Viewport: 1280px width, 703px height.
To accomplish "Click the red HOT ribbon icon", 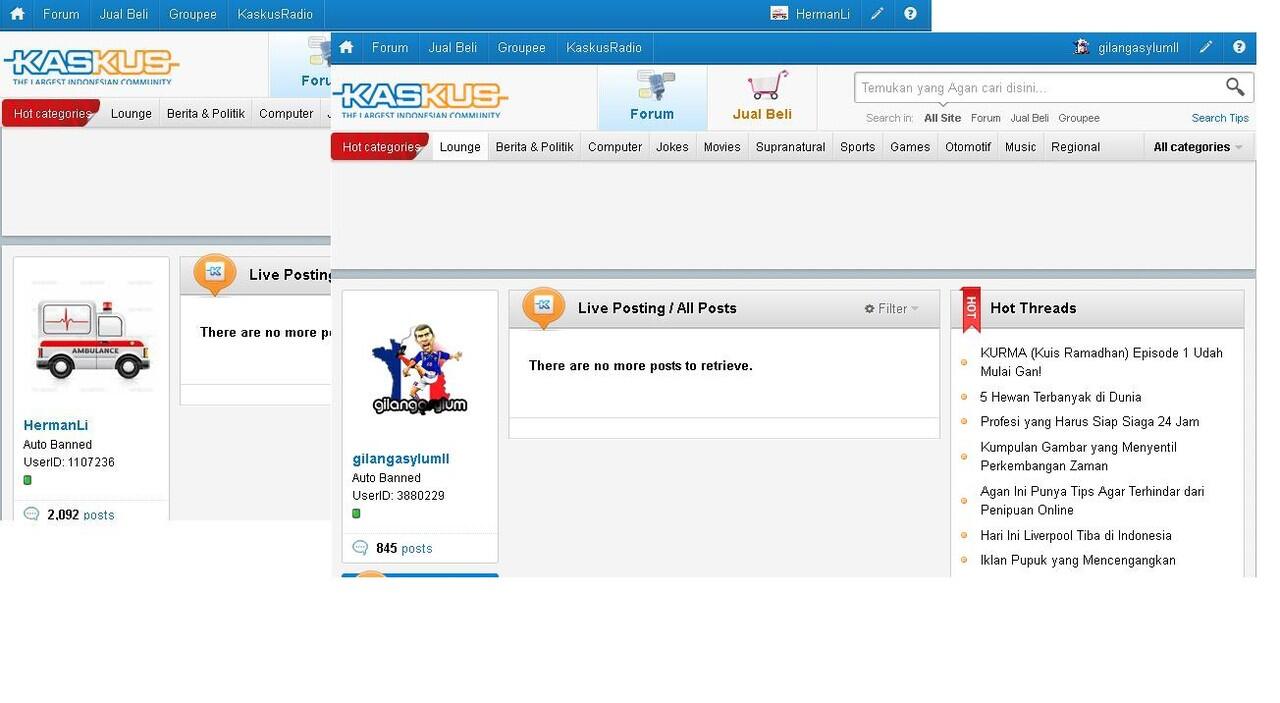I will pyautogui.click(x=970, y=309).
